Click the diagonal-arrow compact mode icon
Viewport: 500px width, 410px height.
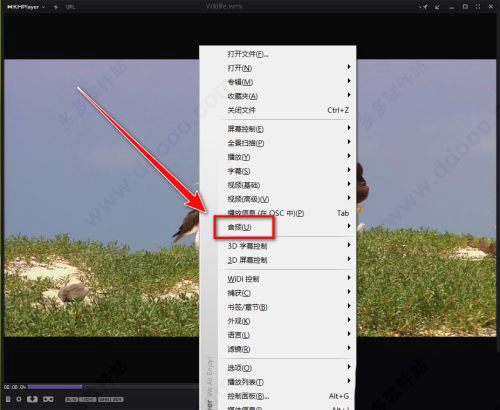[x=437, y=7]
